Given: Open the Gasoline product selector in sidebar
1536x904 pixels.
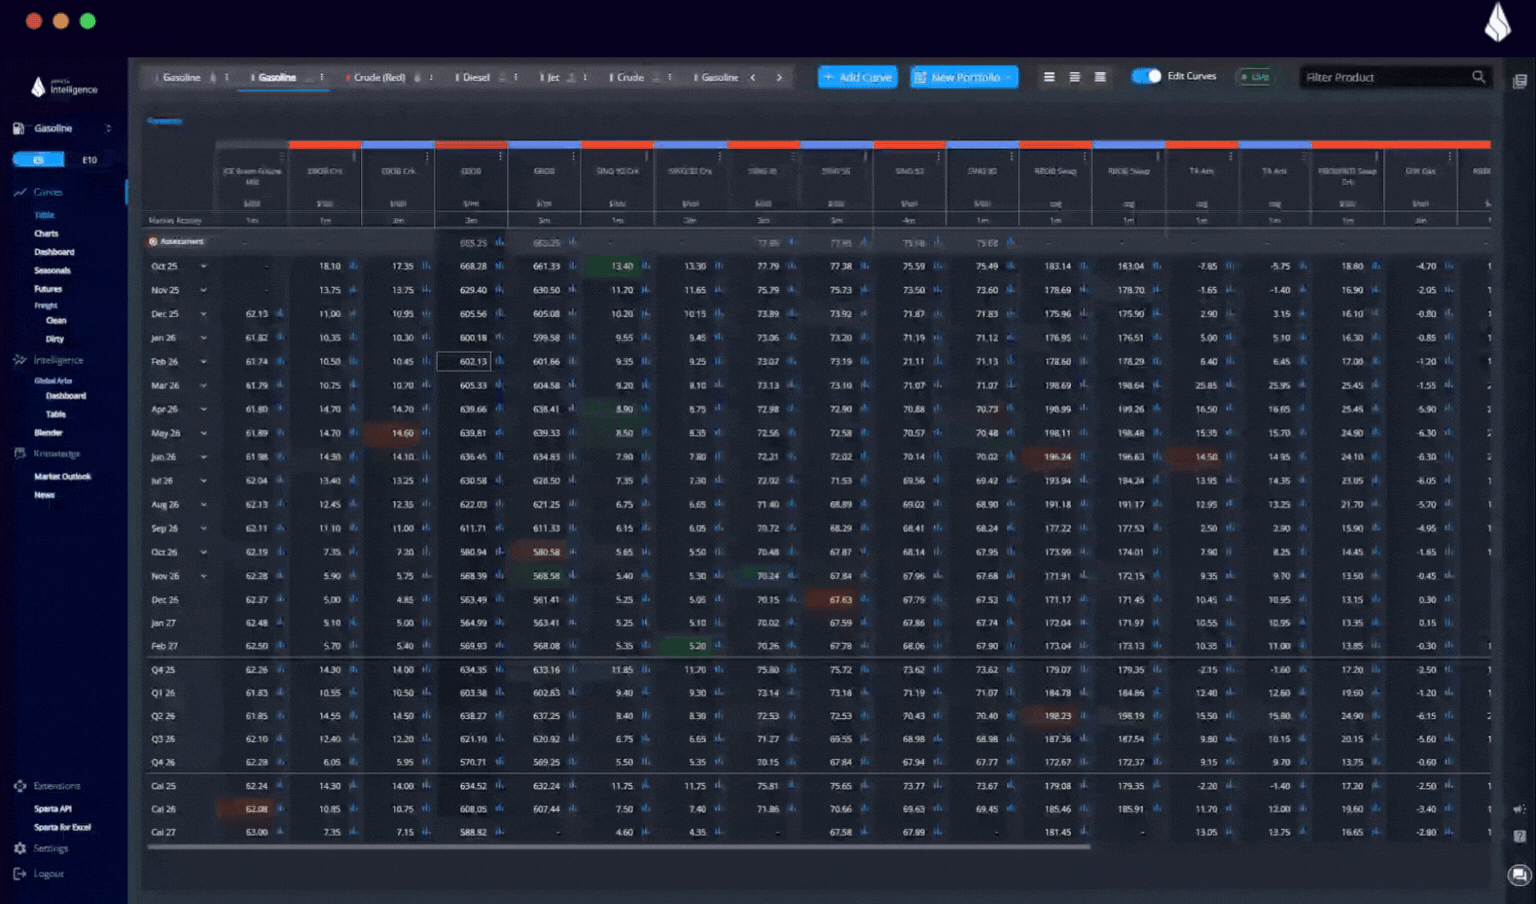Looking at the screenshot, I should pyautogui.click(x=62, y=128).
